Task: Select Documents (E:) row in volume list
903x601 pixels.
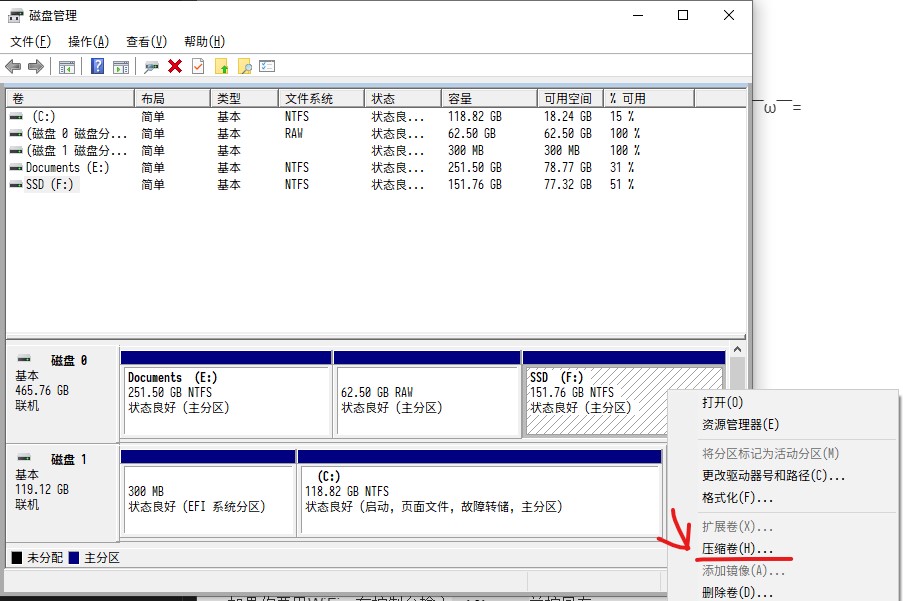Action: click(x=67, y=167)
